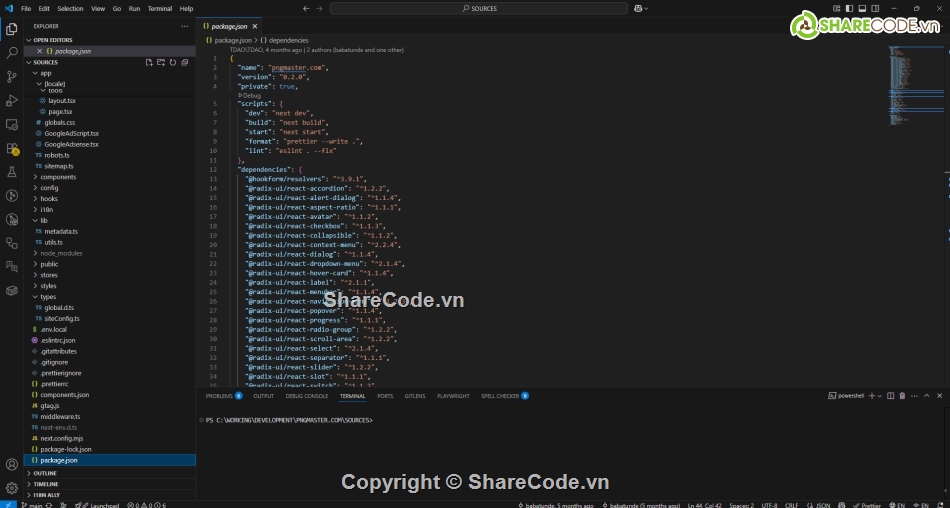Open the Terminal menu

tap(159, 8)
